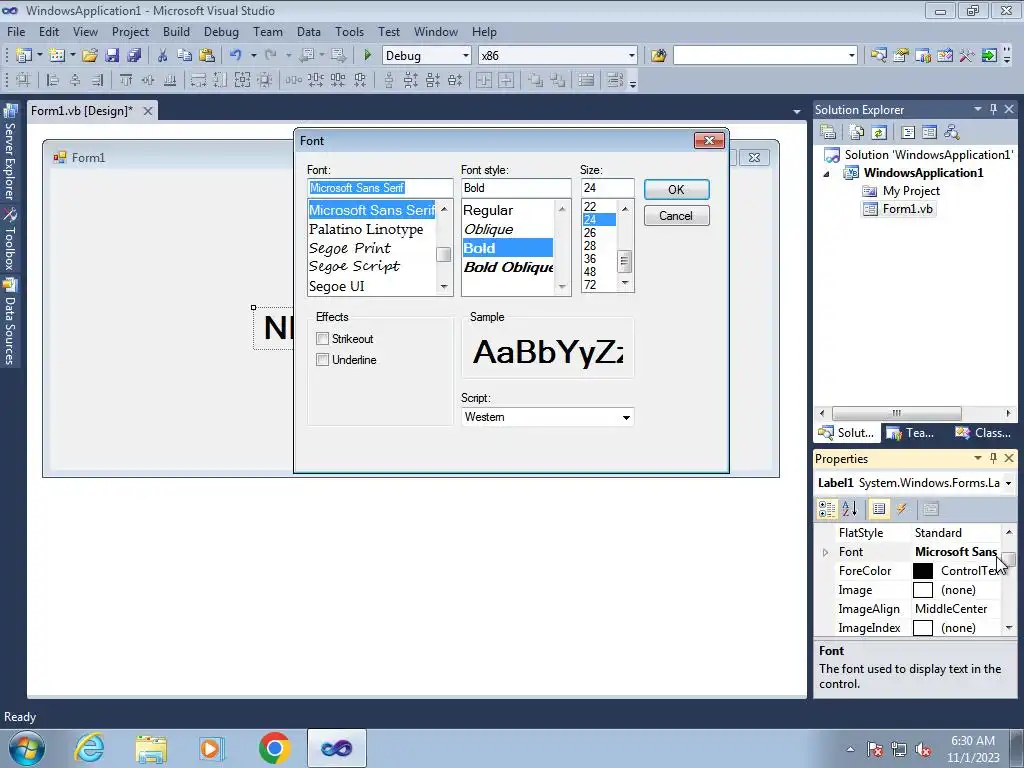1024x768 pixels.
Task: Click OK in the Font dialog
Action: (x=676, y=189)
